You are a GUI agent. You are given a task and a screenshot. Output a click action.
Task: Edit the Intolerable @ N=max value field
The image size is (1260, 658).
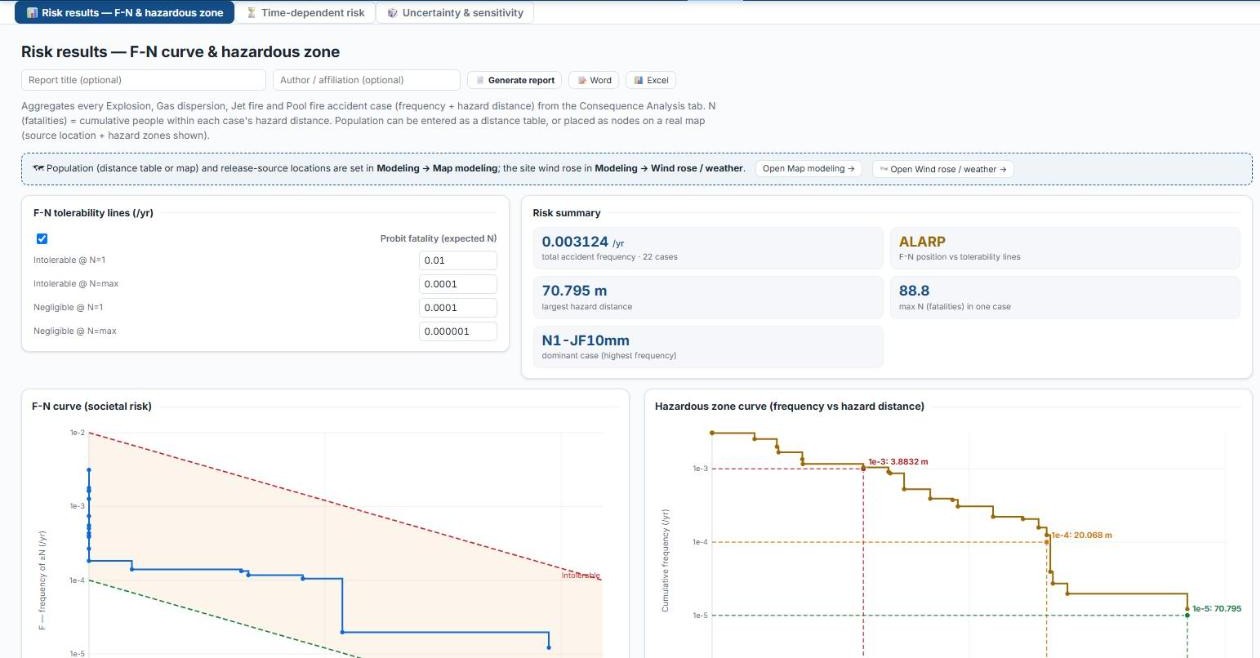(x=458, y=284)
